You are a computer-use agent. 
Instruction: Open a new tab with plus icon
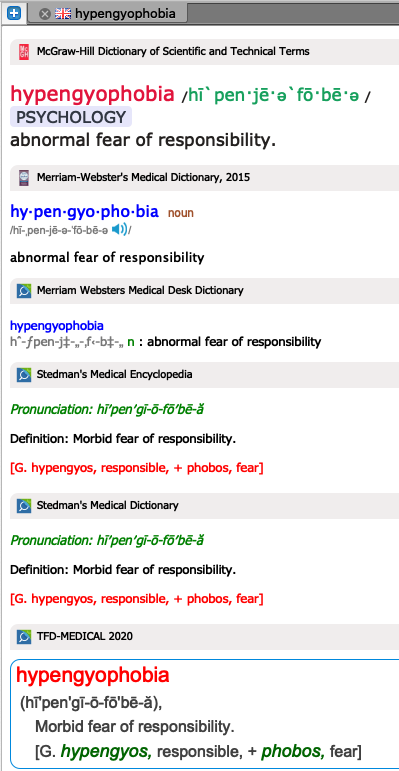tap(14, 13)
